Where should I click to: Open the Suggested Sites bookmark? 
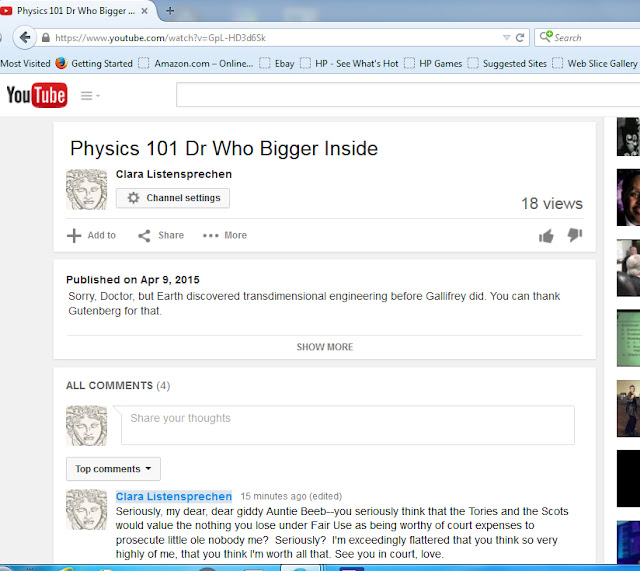[x=507, y=64]
